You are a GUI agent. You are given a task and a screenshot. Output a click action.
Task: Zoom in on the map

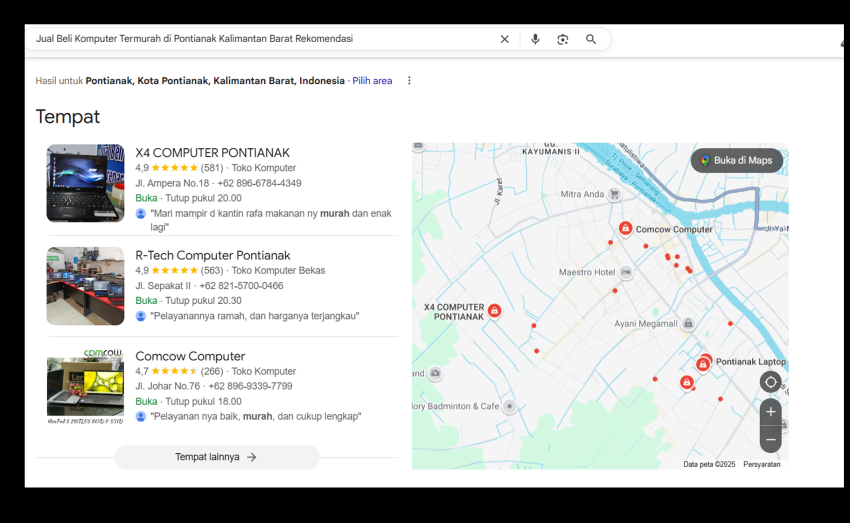tap(770, 411)
